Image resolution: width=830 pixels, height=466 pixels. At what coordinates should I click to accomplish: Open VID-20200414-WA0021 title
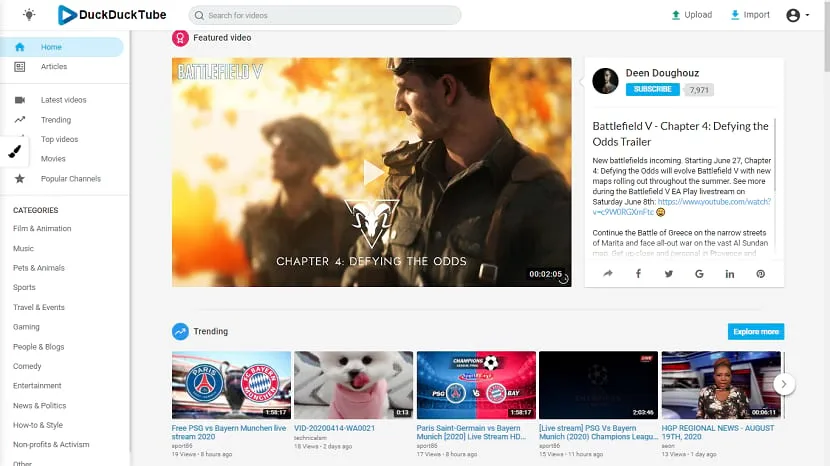335,428
